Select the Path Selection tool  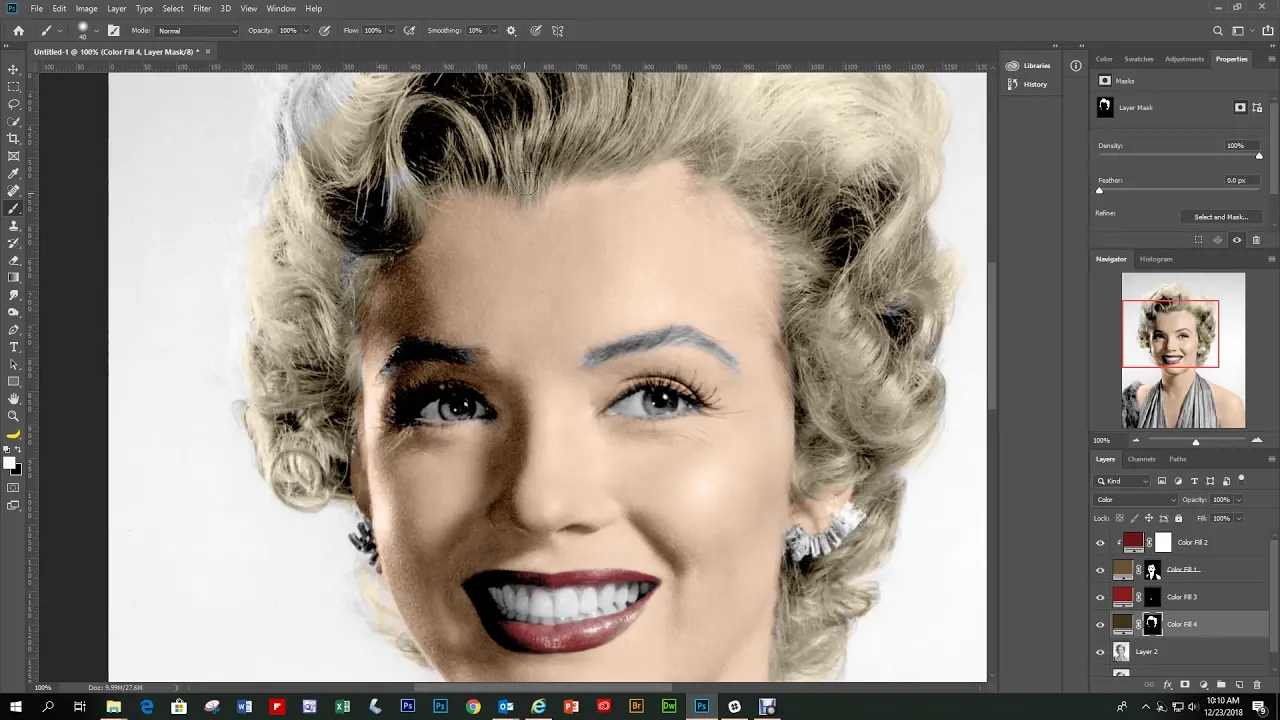(x=13, y=364)
